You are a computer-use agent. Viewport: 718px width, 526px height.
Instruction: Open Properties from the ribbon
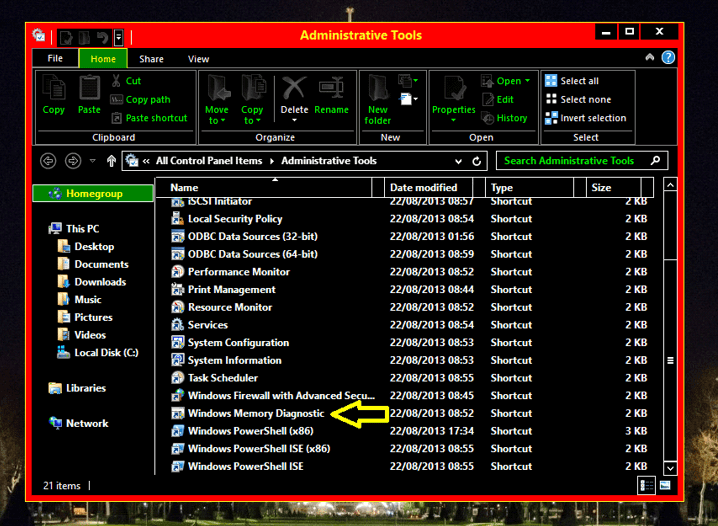pyautogui.click(x=454, y=94)
